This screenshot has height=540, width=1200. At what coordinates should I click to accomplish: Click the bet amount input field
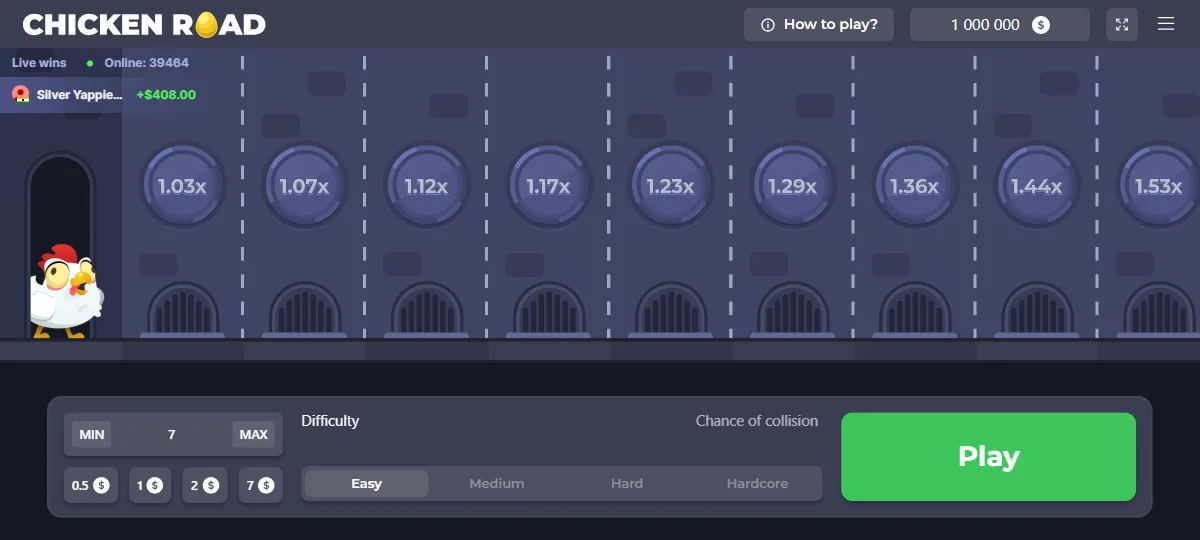pyautogui.click(x=172, y=434)
